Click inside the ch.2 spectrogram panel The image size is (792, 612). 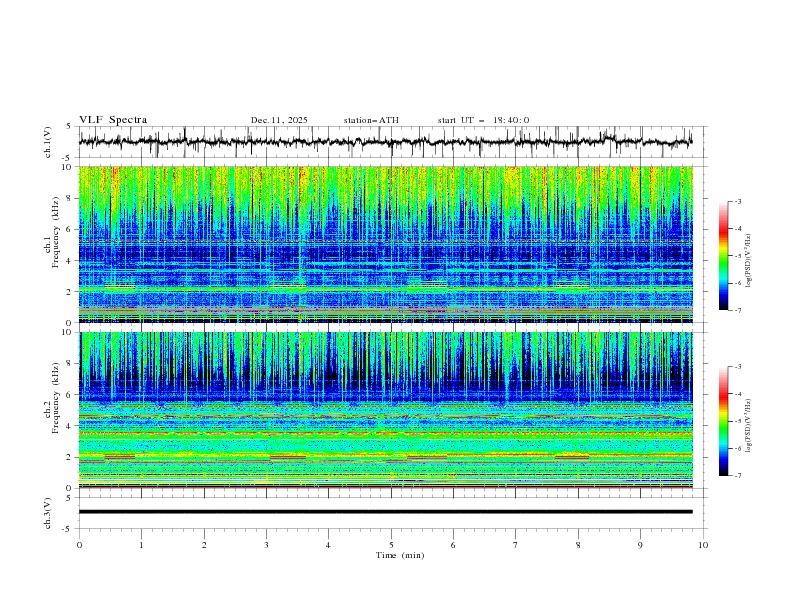(386, 410)
